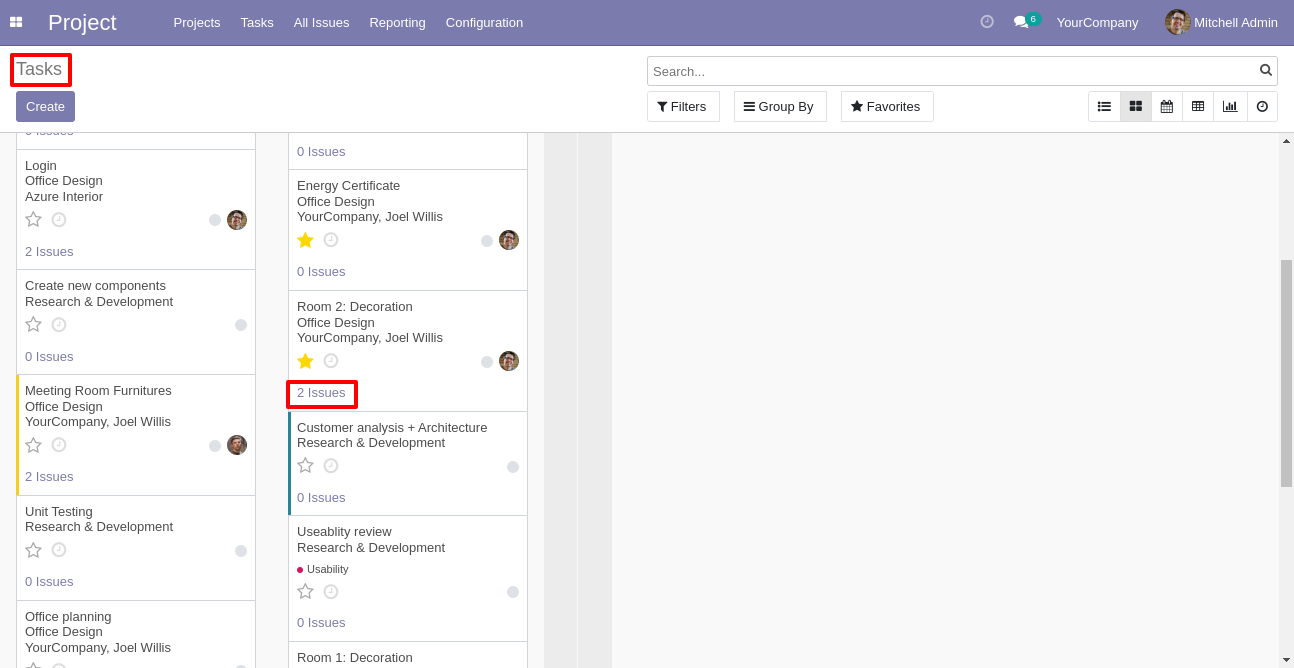The width and height of the screenshot is (1294, 668).
Task: Open 0 Issues link on Useablity review
Action: (x=321, y=623)
